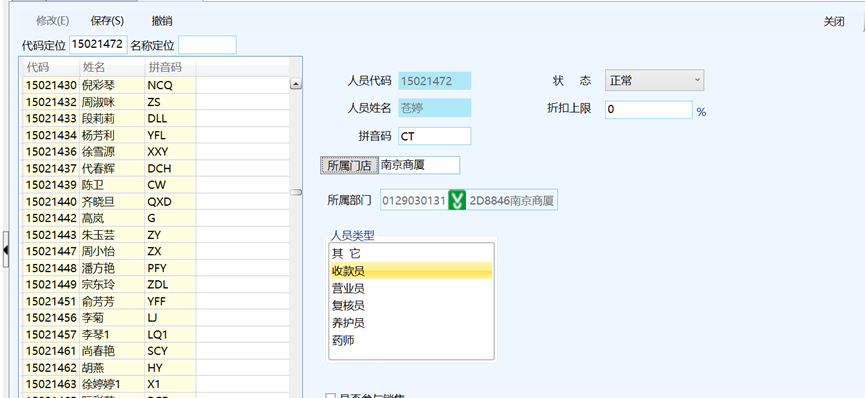Collapse the left panel arrow handle

6,250
